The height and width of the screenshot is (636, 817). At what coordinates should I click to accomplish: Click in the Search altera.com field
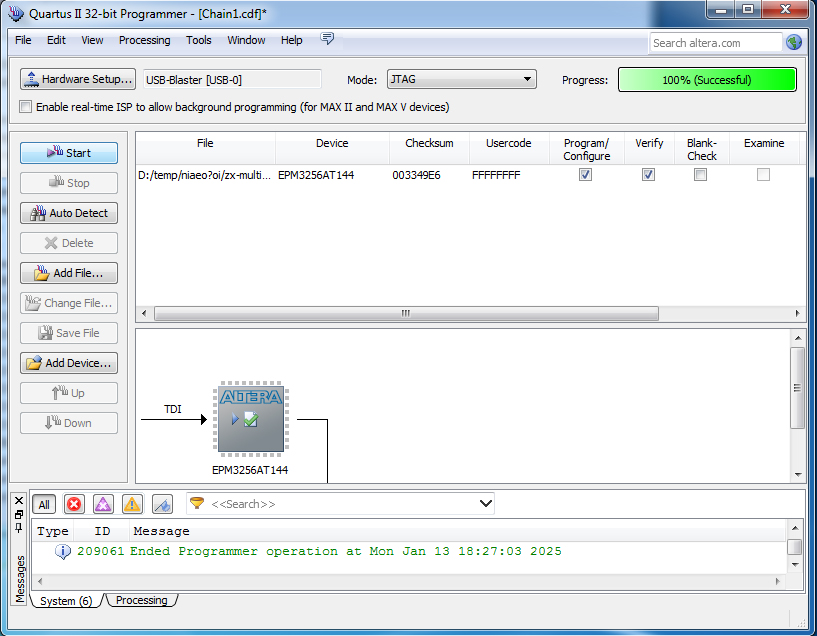pyautogui.click(x=715, y=43)
